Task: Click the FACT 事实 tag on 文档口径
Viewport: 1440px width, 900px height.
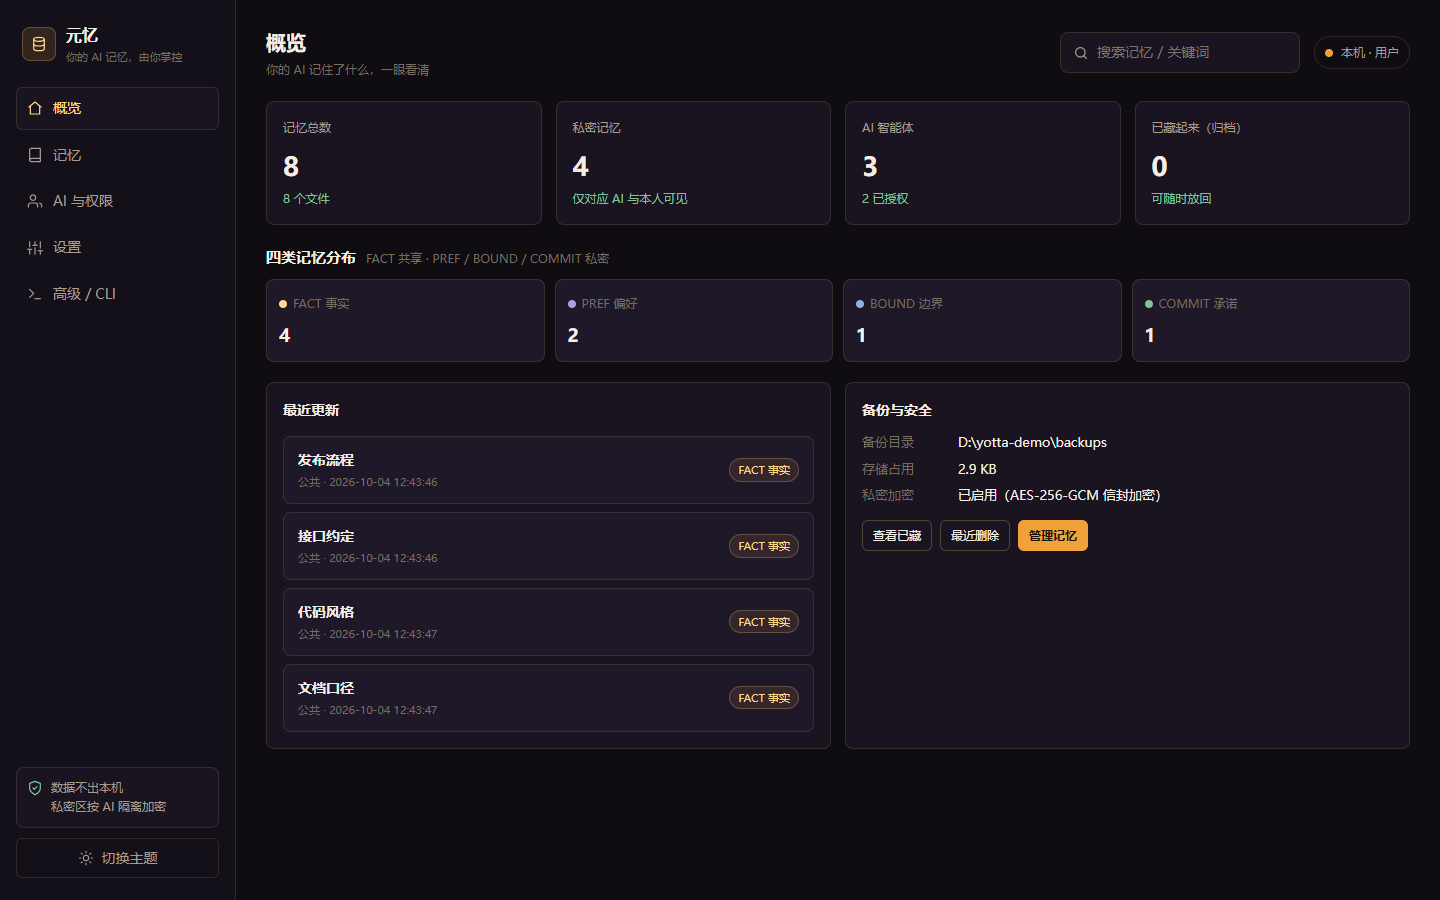Action: [764, 698]
